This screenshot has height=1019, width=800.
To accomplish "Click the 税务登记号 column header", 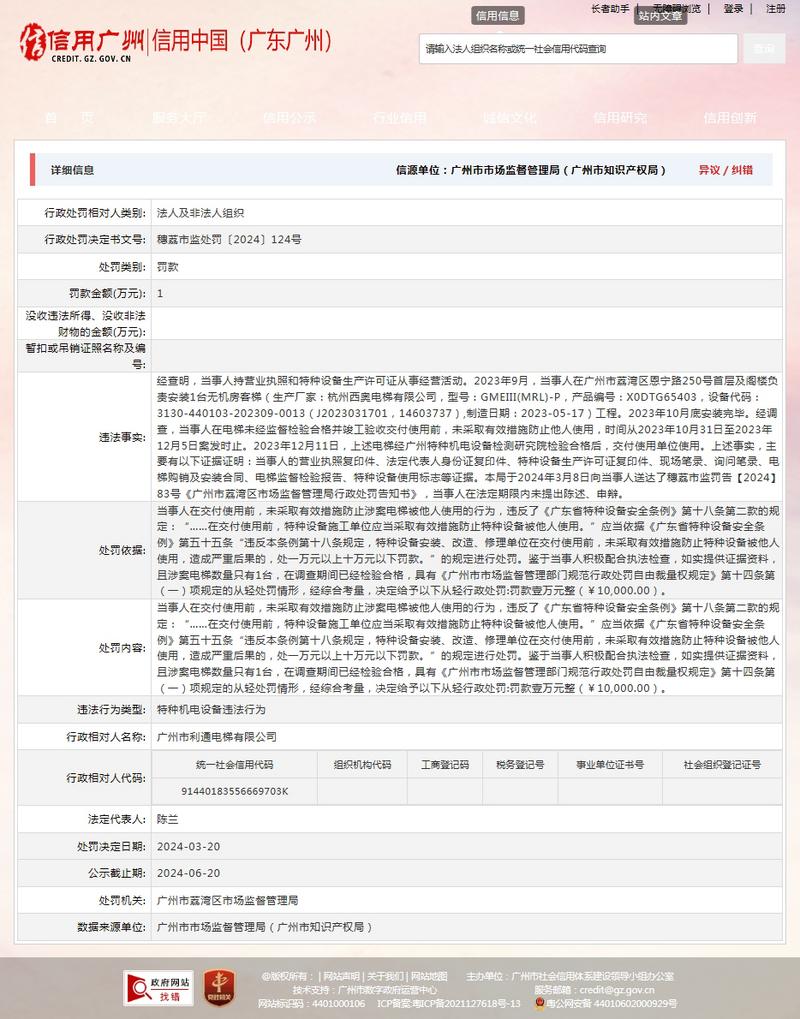I will coord(521,765).
